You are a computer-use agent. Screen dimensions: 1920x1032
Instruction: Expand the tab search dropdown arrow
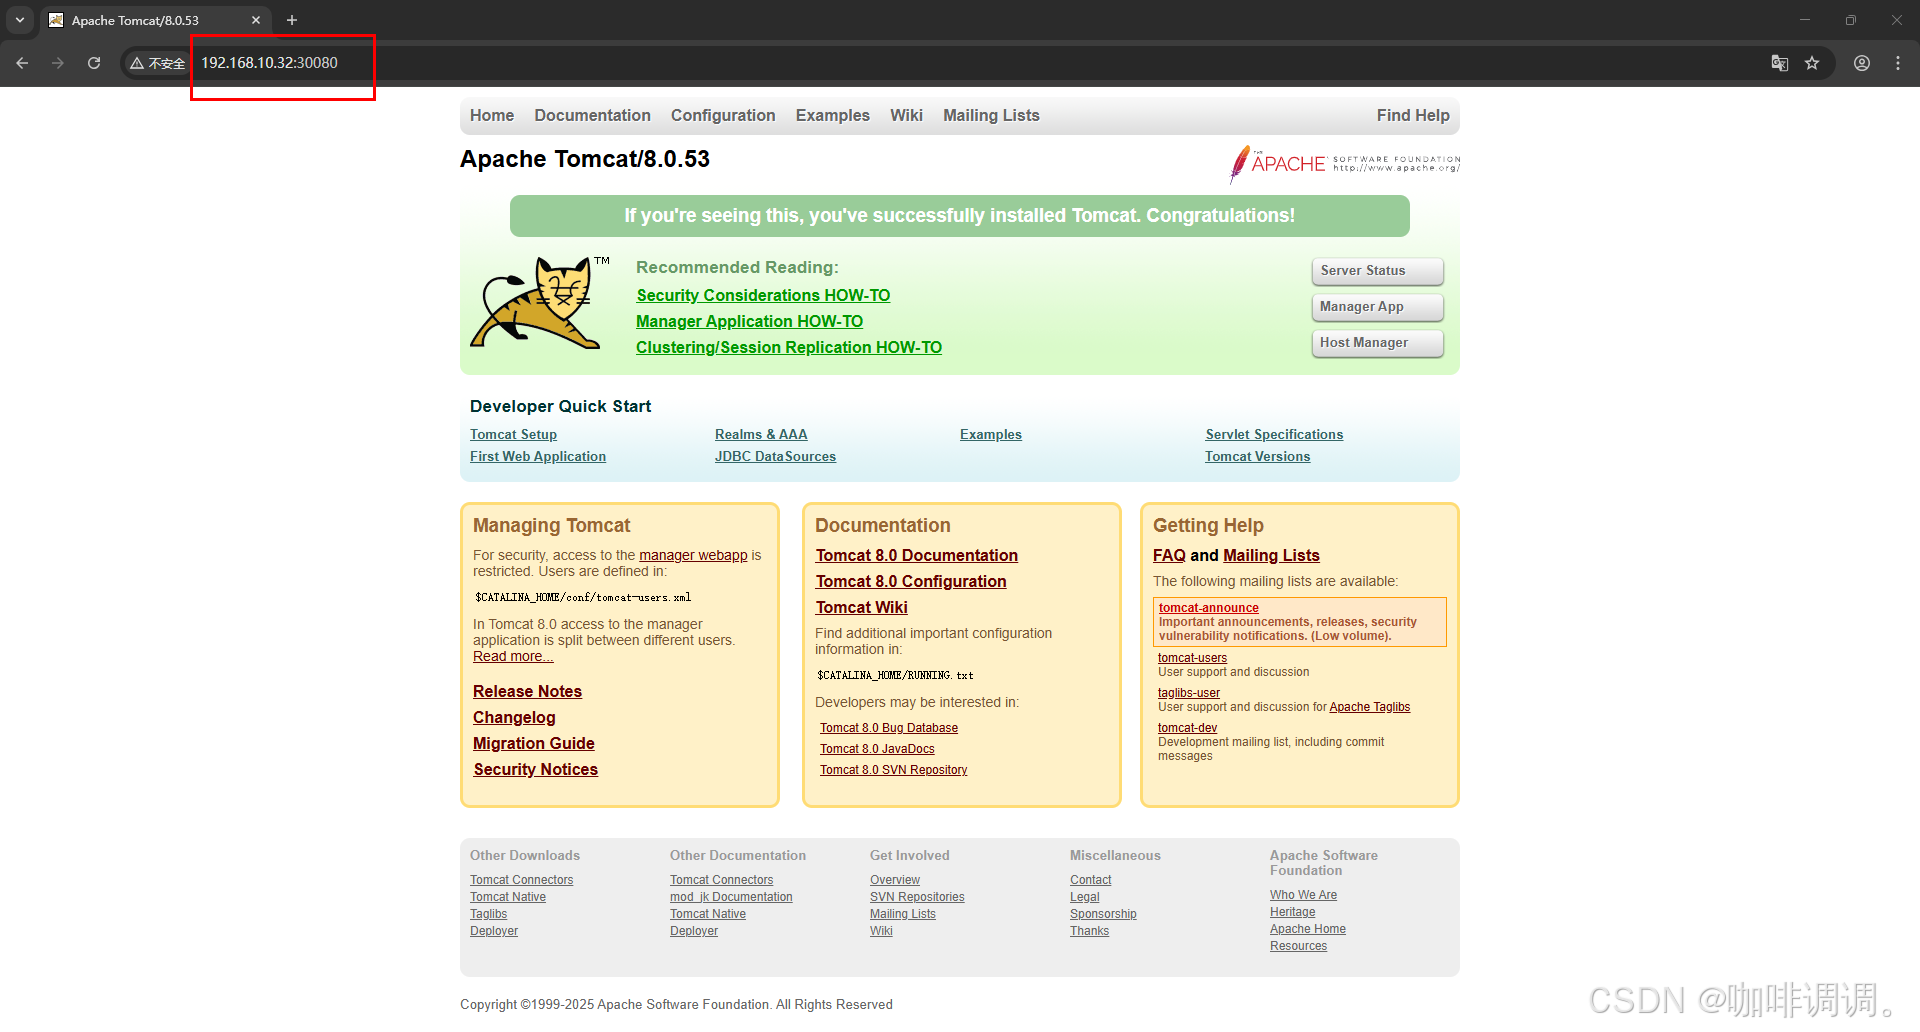pyautogui.click(x=20, y=20)
